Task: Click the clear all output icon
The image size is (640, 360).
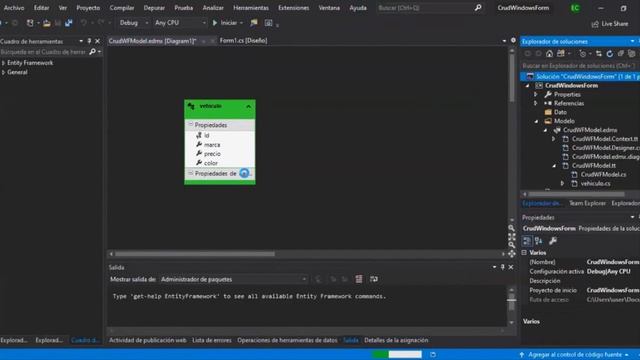Action: tap(359, 279)
